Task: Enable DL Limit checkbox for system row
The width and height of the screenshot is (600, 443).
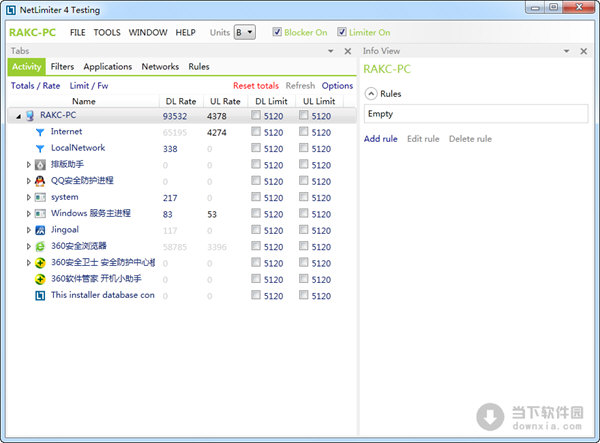Action: coord(256,197)
